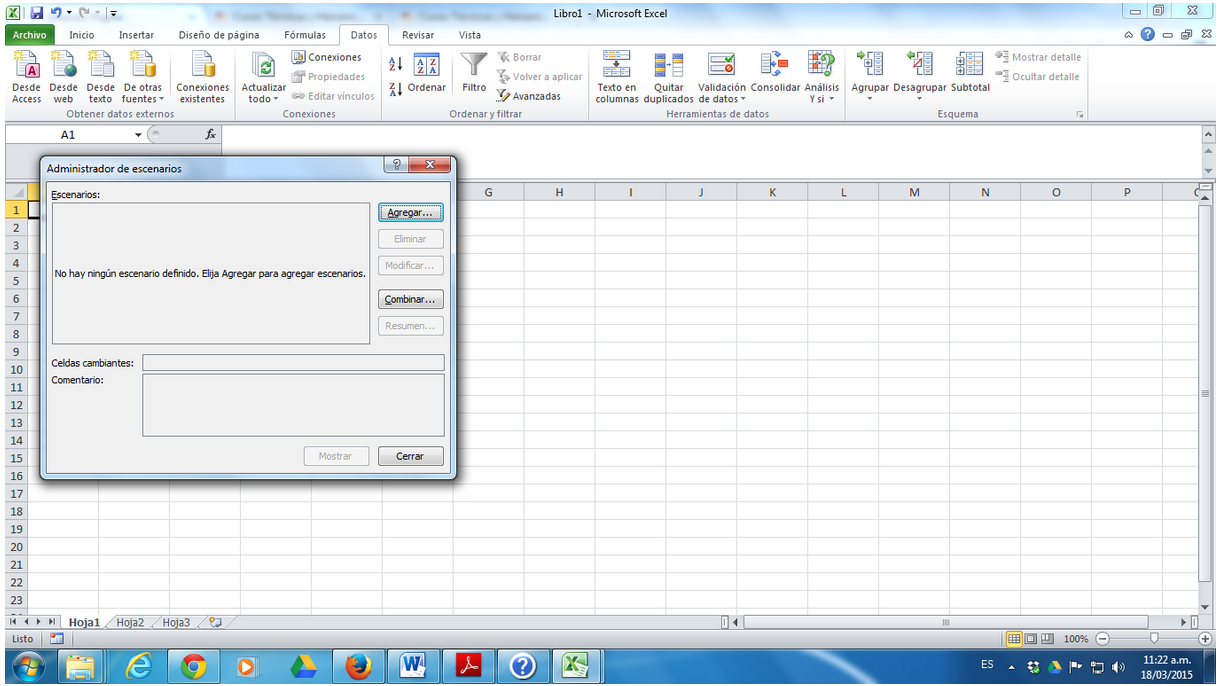Launch Firefox from the taskbar
The image size is (1218, 686).
(x=358, y=666)
